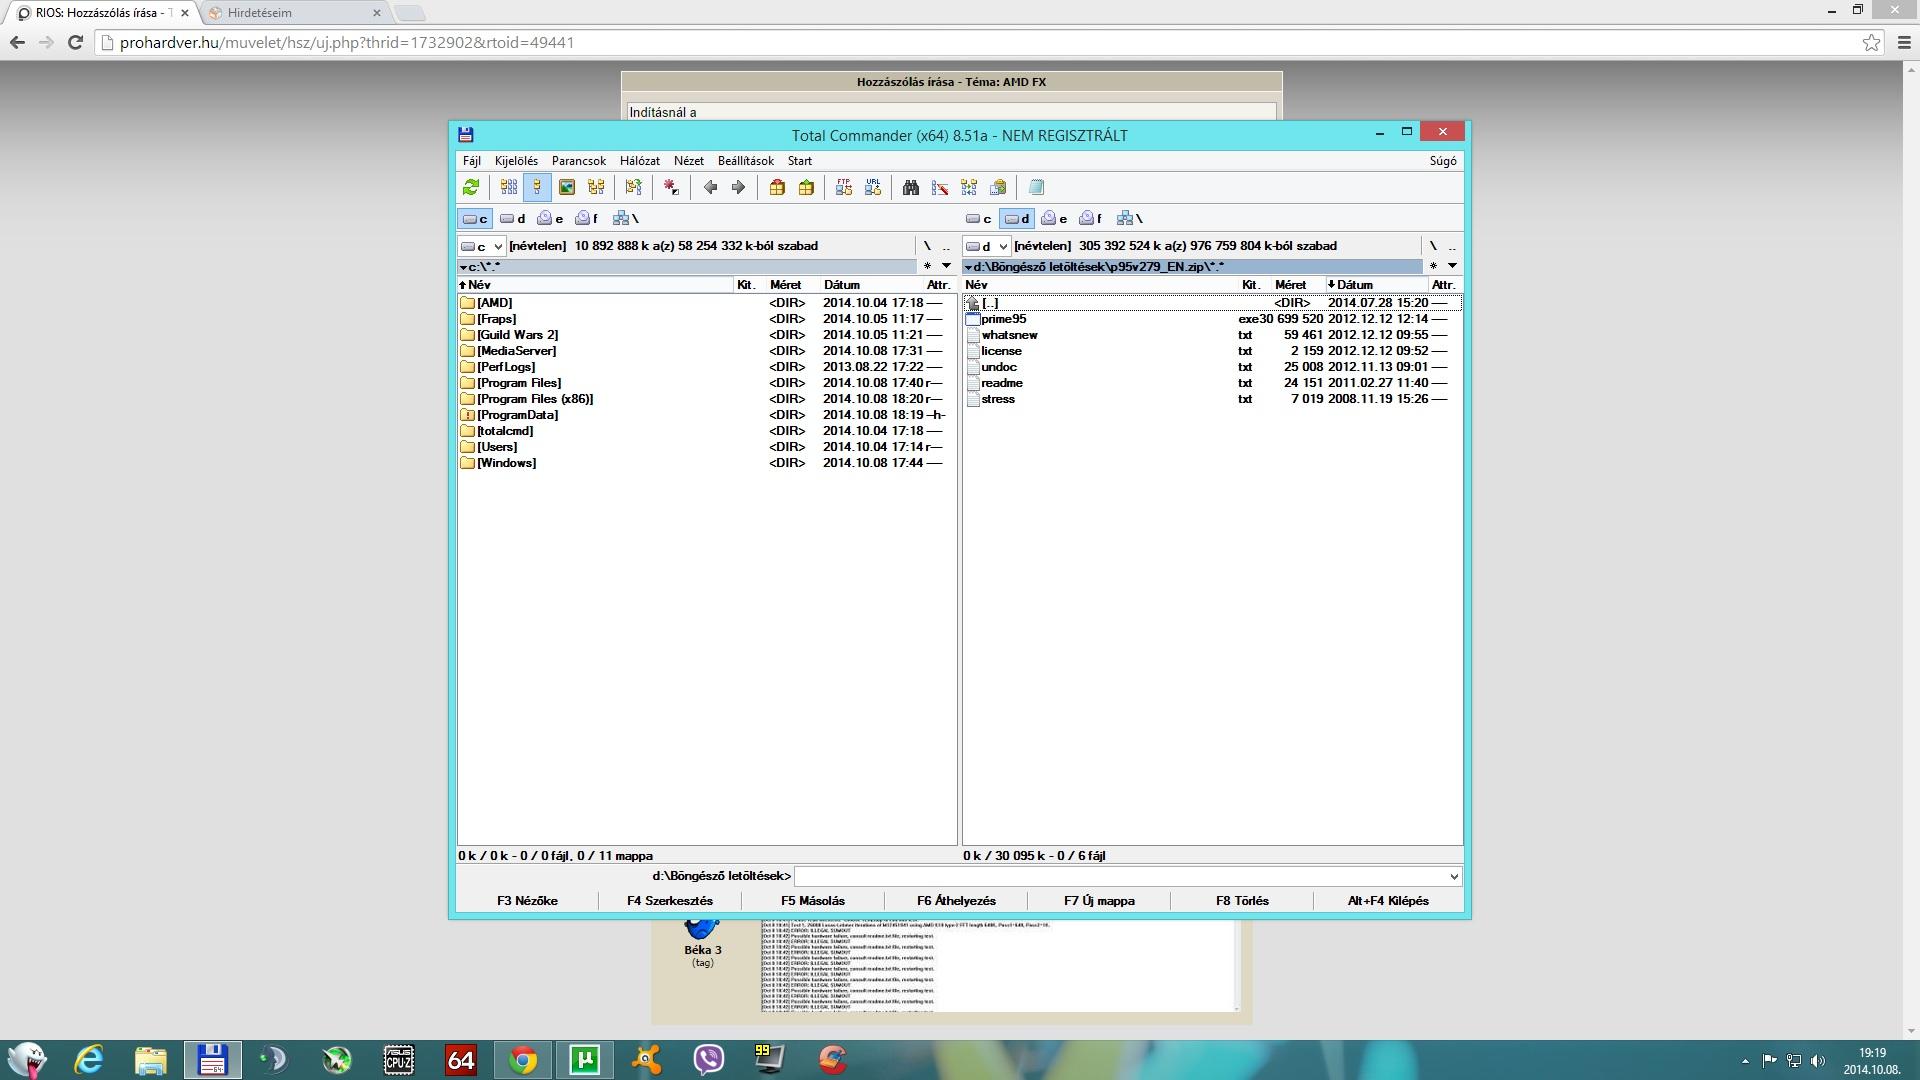Click the Chrome address bar URL
This screenshot has width=1920, height=1080.
point(347,43)
